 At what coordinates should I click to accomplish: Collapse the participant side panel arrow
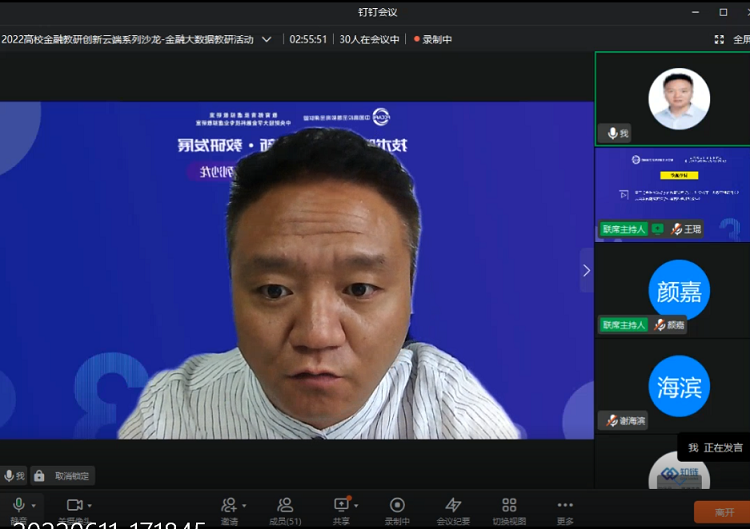click(586, 270)
